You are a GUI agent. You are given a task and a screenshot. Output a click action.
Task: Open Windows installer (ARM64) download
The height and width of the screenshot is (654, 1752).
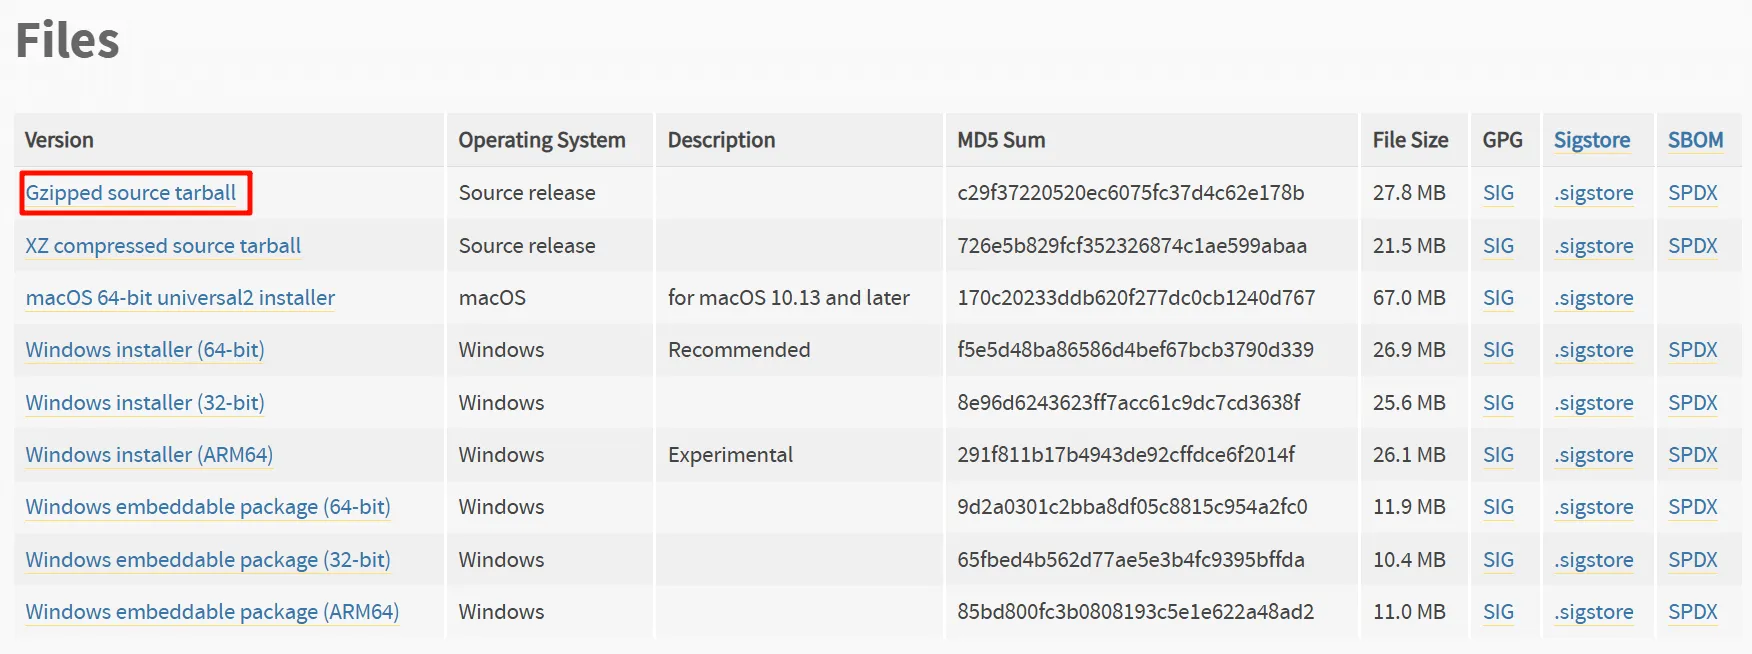(149, 455)
